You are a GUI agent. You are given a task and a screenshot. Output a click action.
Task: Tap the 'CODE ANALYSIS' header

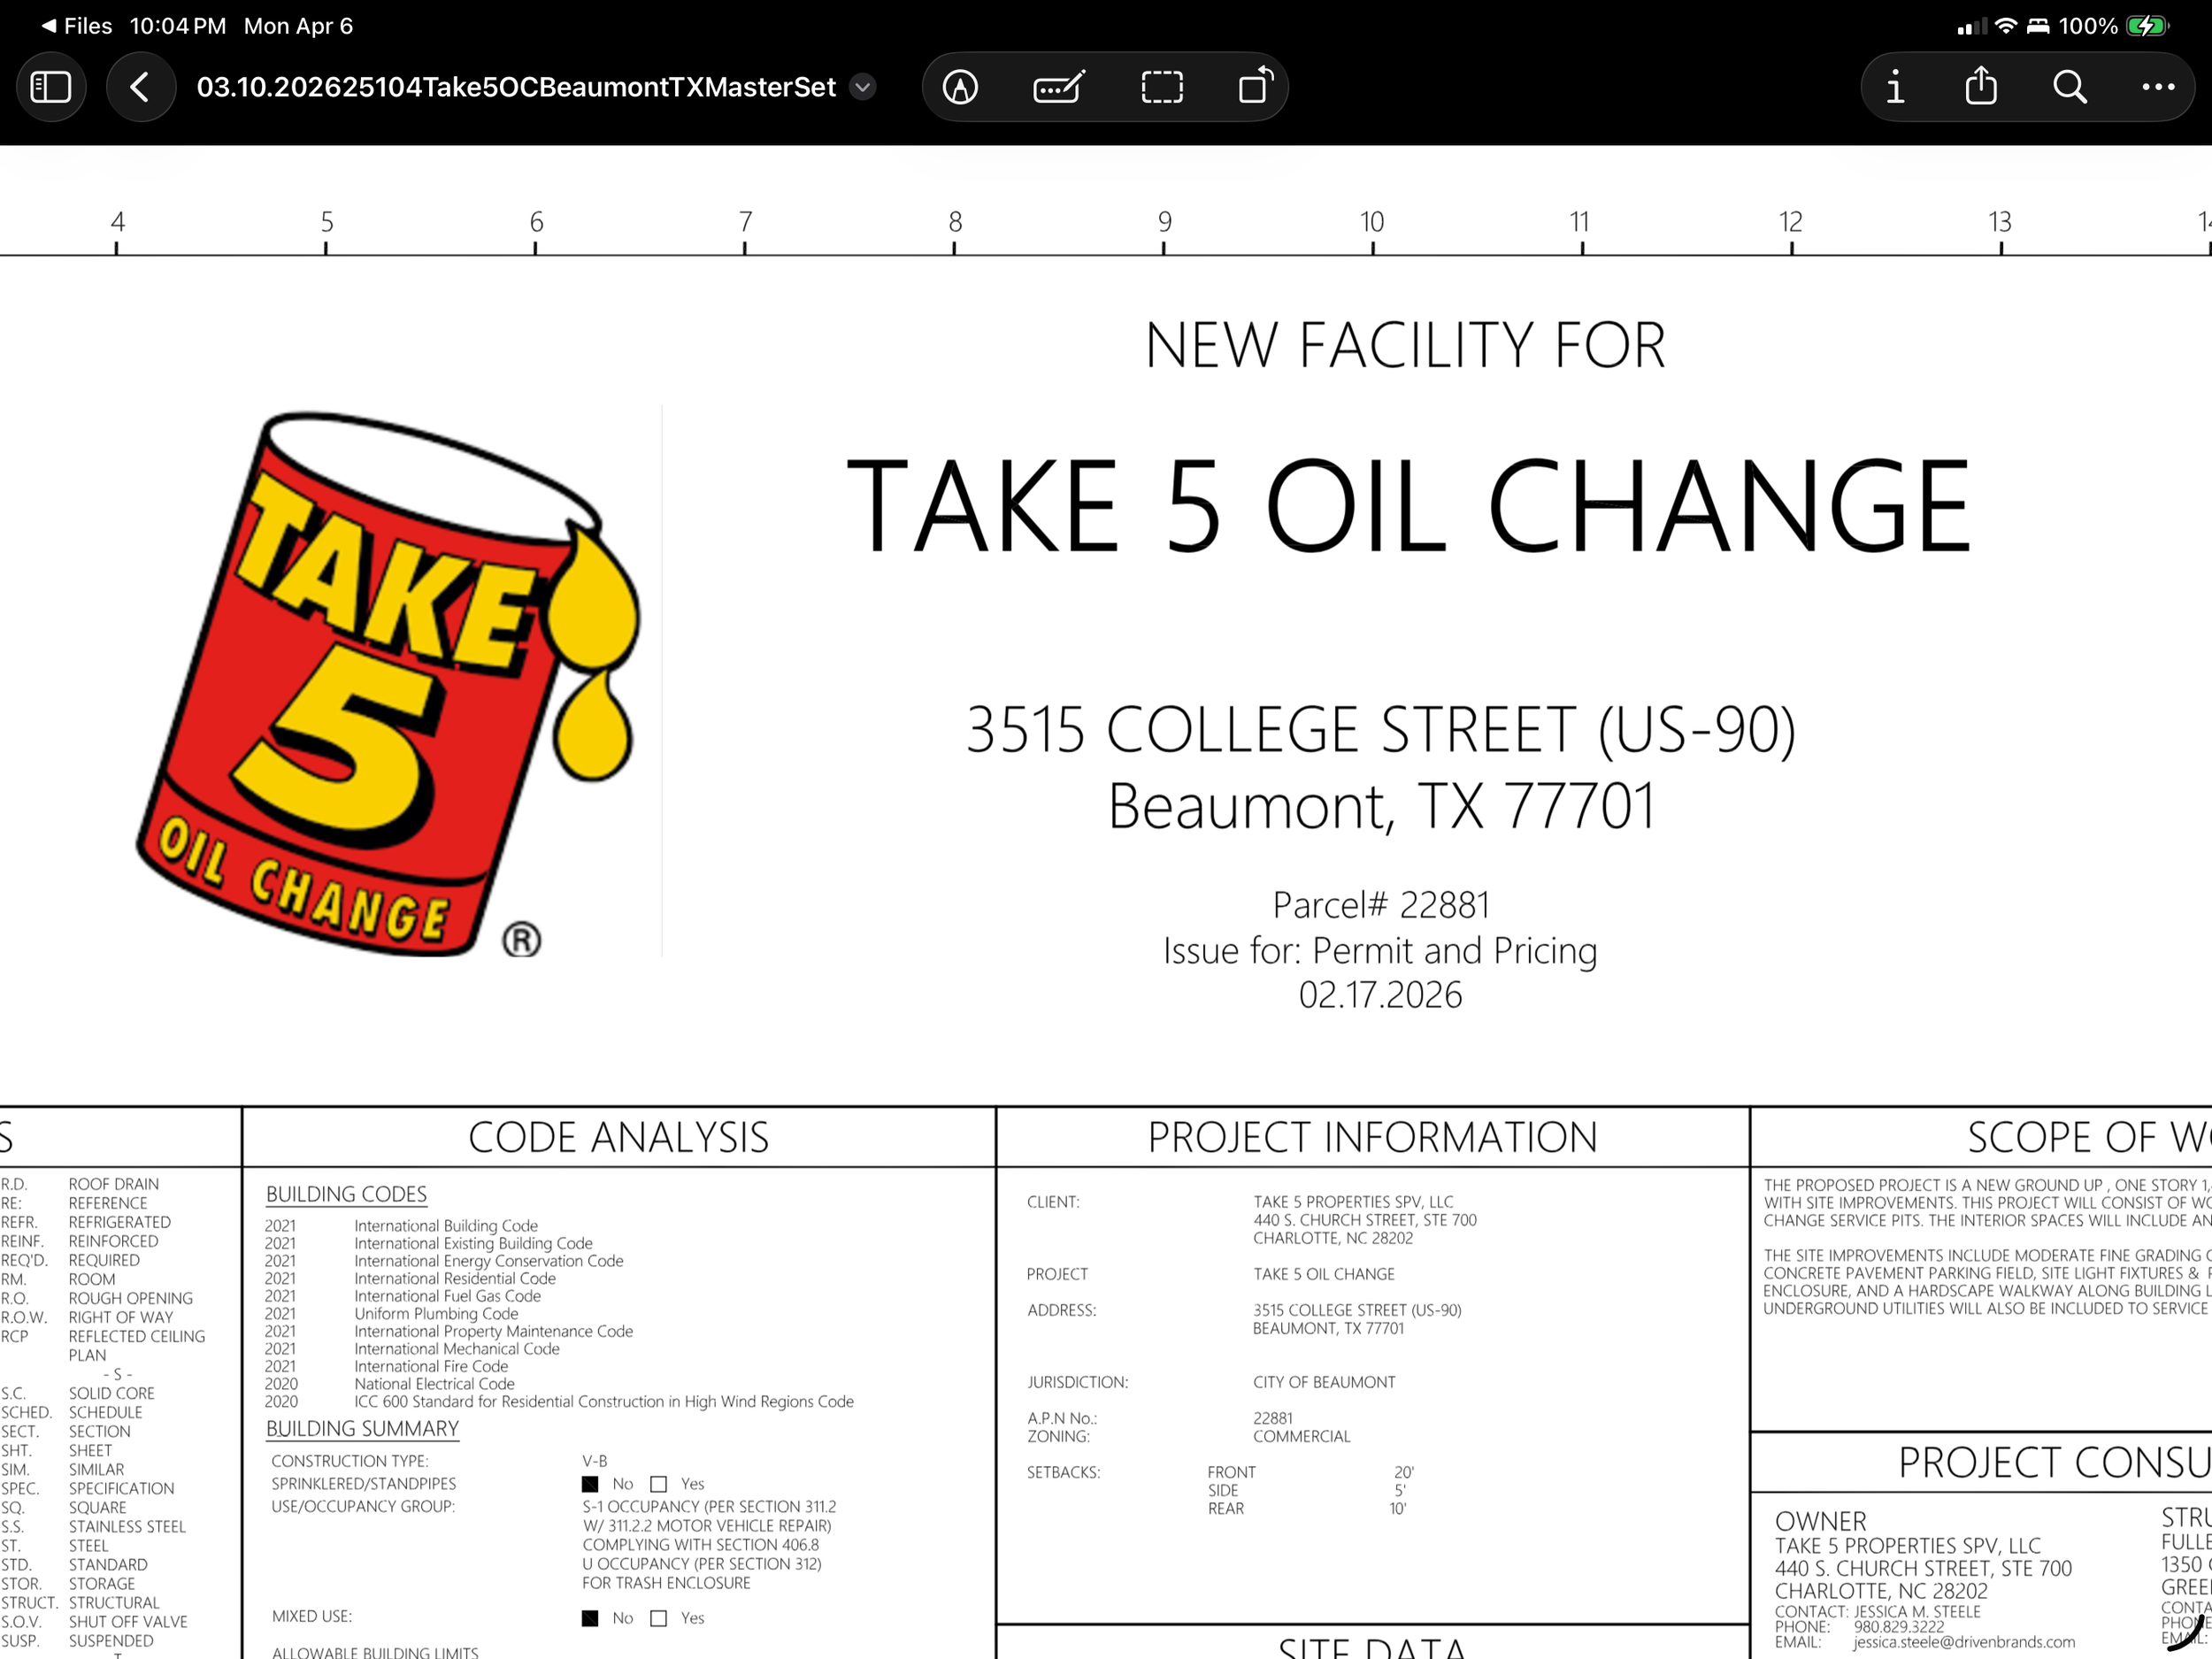click(618, 1138)
